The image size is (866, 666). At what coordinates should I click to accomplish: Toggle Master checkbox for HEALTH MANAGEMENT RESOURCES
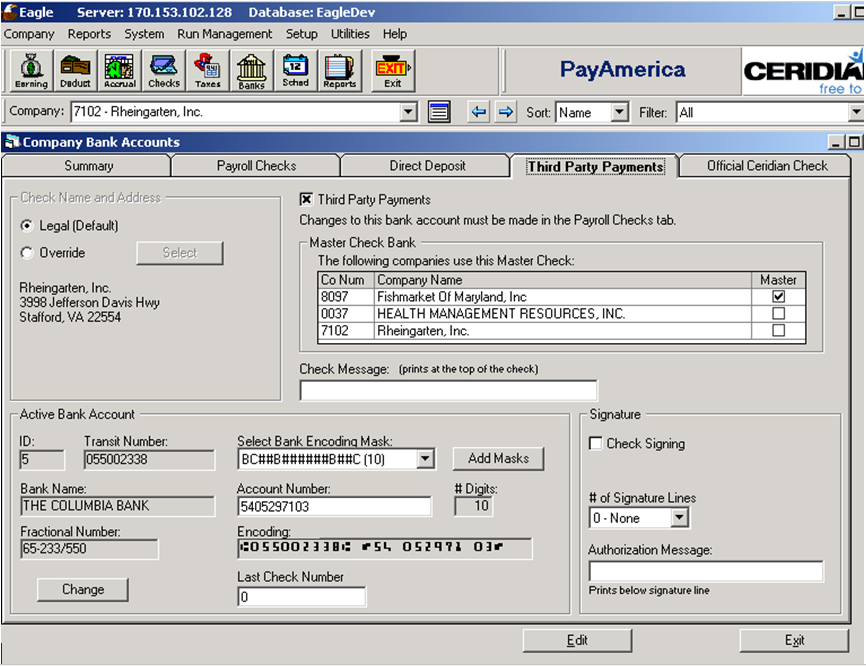[778, 314]
